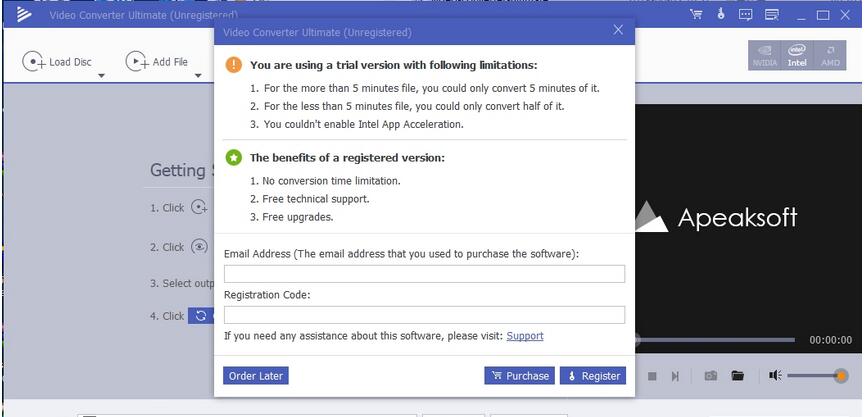Image resolution: width=866 pixels, height=417 pixels.
Task: Expand the Add File dropdown arrow
Action: [198, 75]
